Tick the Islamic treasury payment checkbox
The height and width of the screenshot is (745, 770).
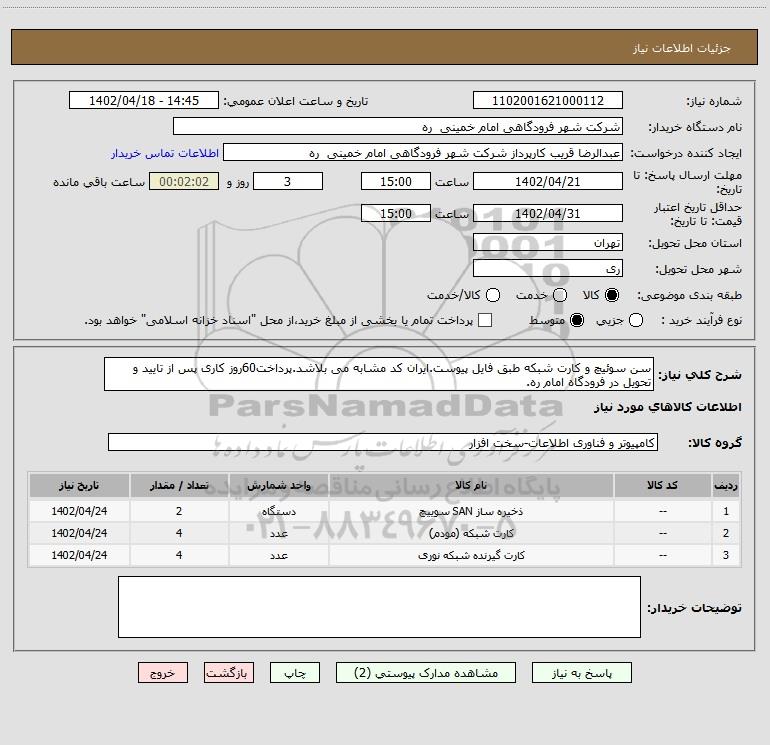pos(485,320)
